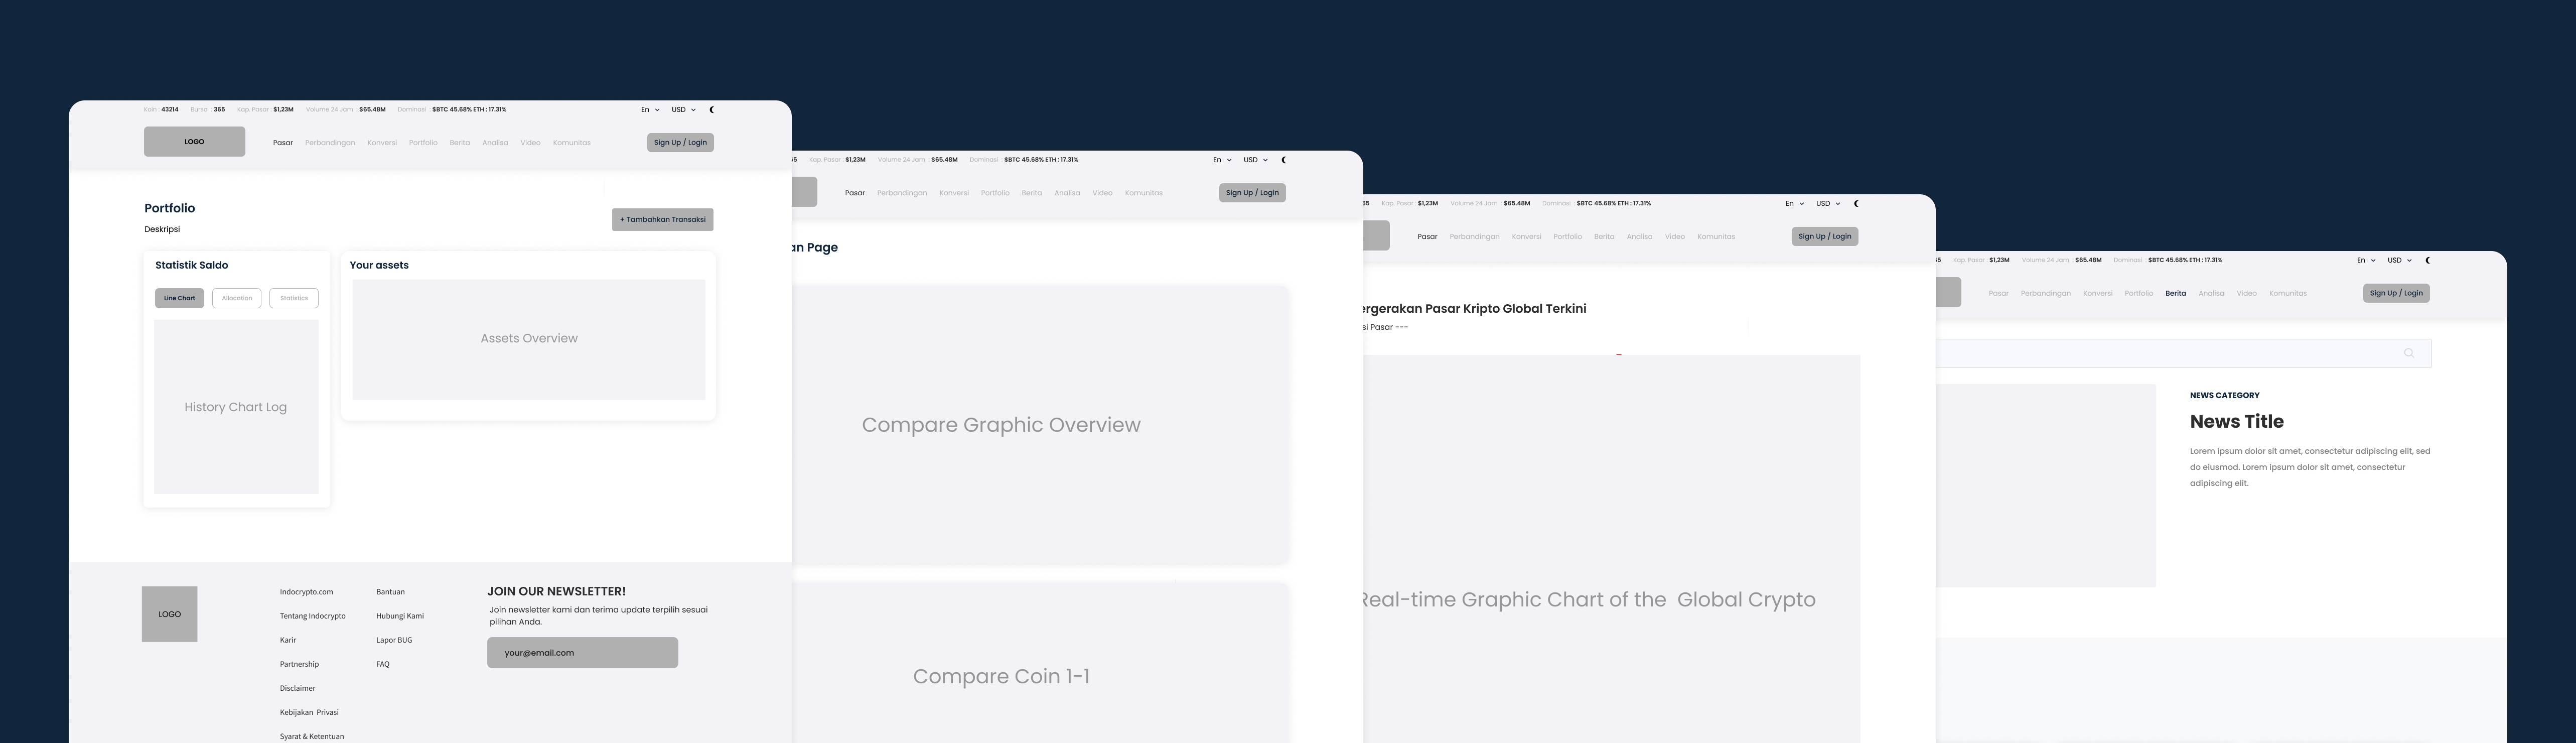Select the Line Chart toggle
2576x743 pixels.
[179, 298]
